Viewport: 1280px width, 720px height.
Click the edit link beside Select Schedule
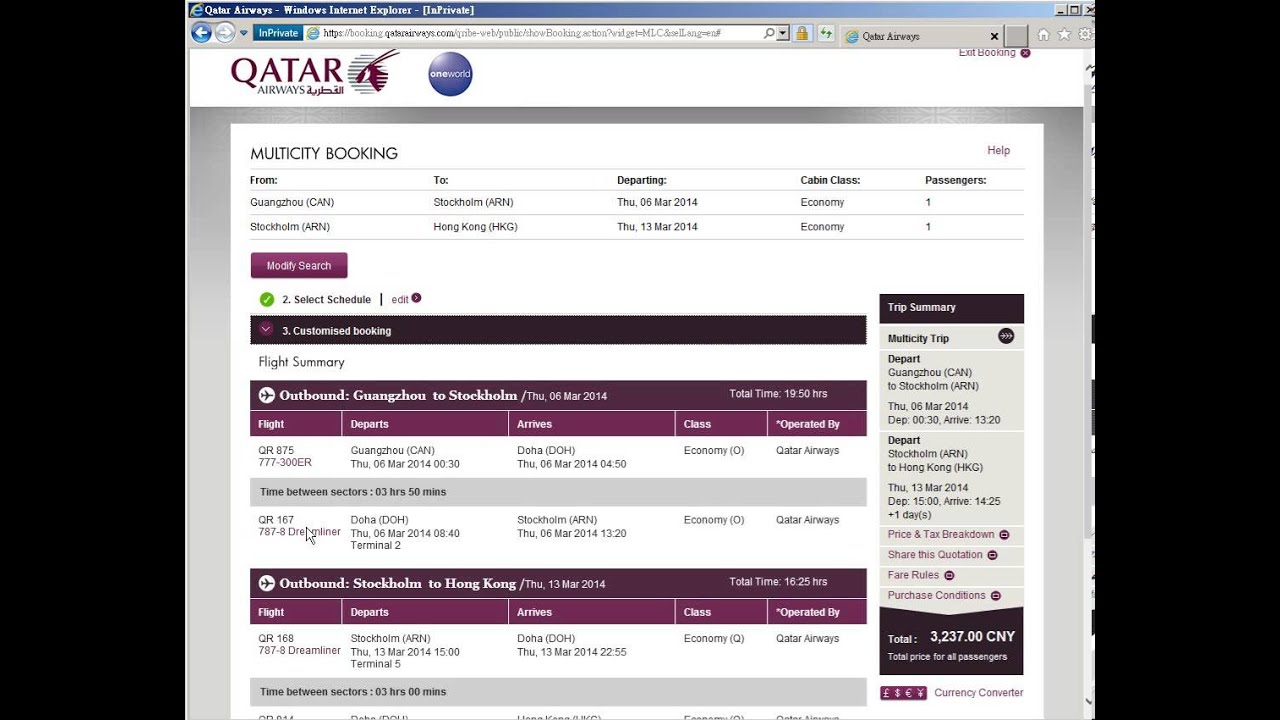click(x=400, y=299)
